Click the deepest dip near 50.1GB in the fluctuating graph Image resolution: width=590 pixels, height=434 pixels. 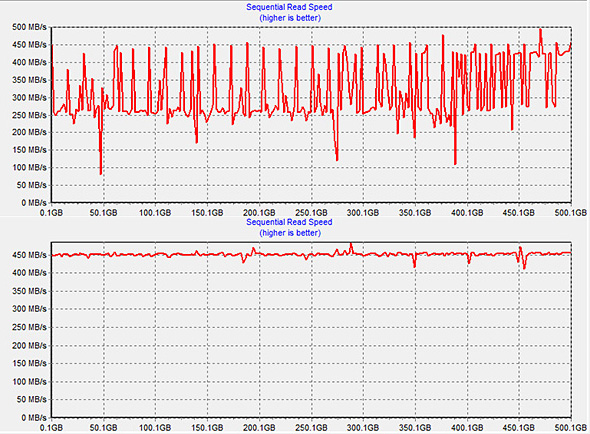tap(100, 173)
